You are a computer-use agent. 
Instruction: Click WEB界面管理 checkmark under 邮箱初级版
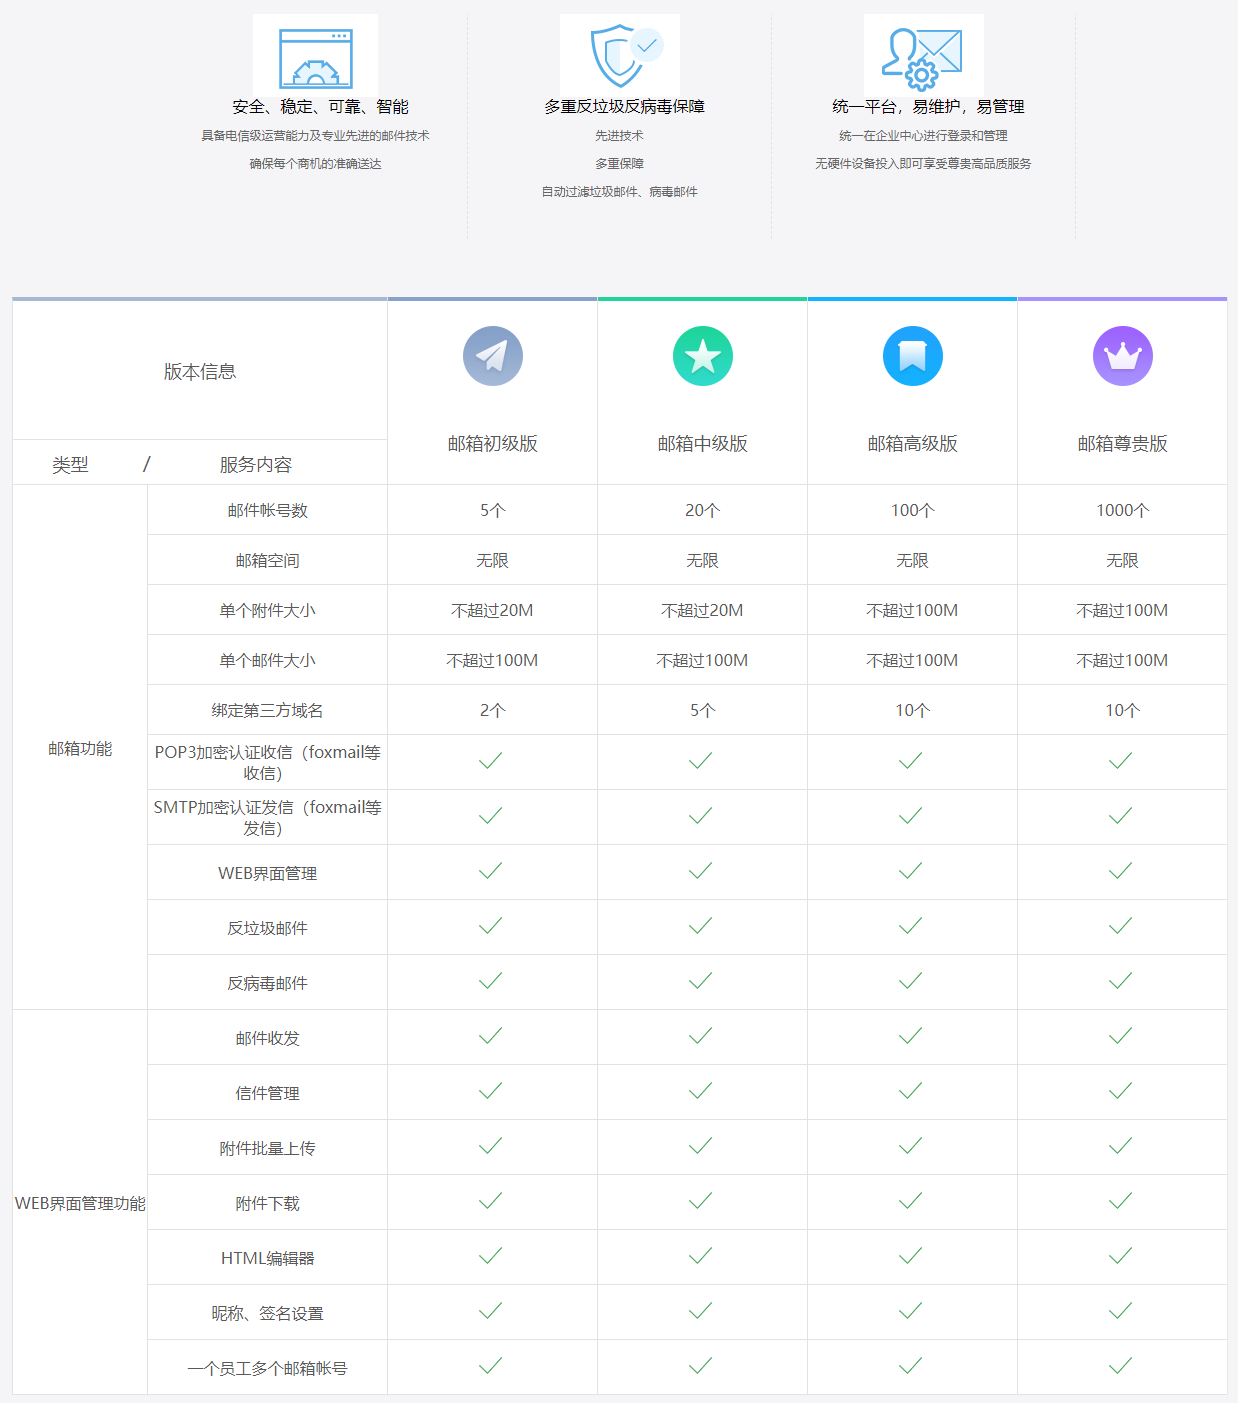pyautogui.click(x=491, y=871)
